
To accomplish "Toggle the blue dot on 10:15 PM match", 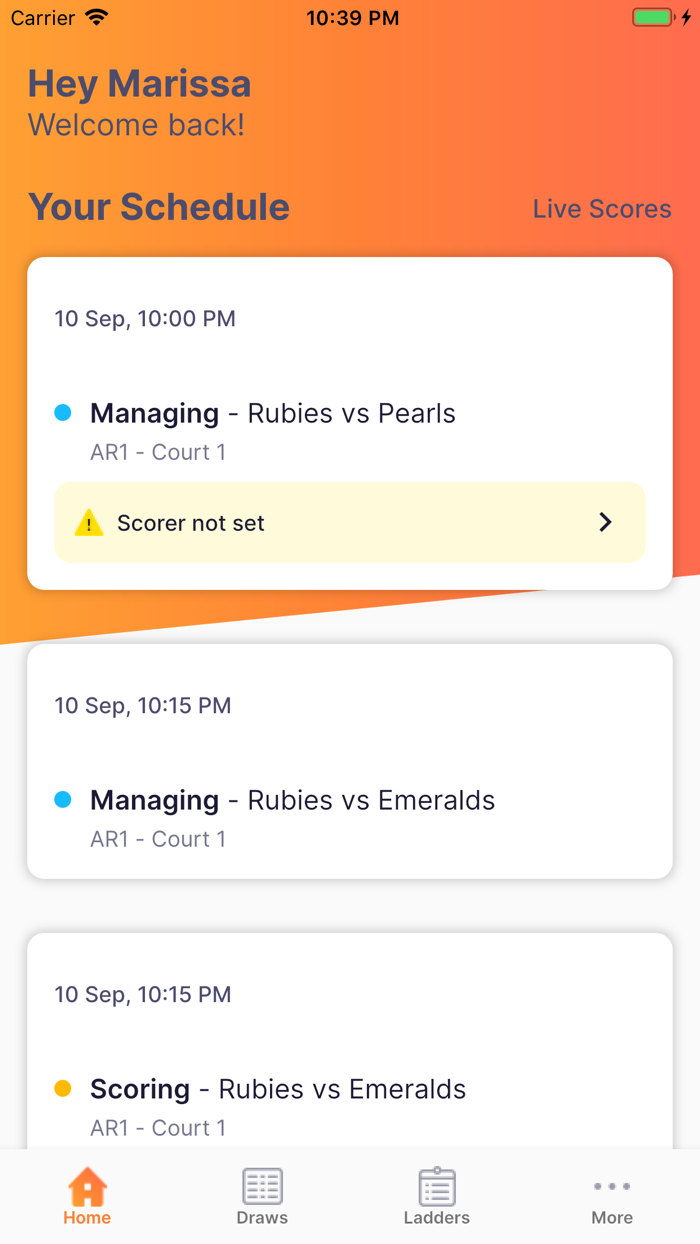I will (x=63, y=799).
